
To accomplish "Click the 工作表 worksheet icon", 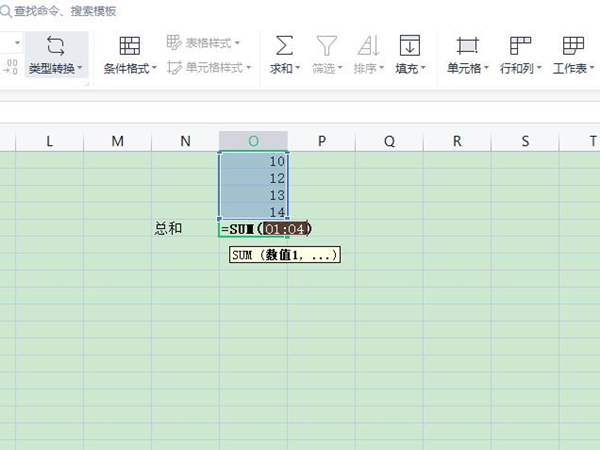I will (573, 46).
